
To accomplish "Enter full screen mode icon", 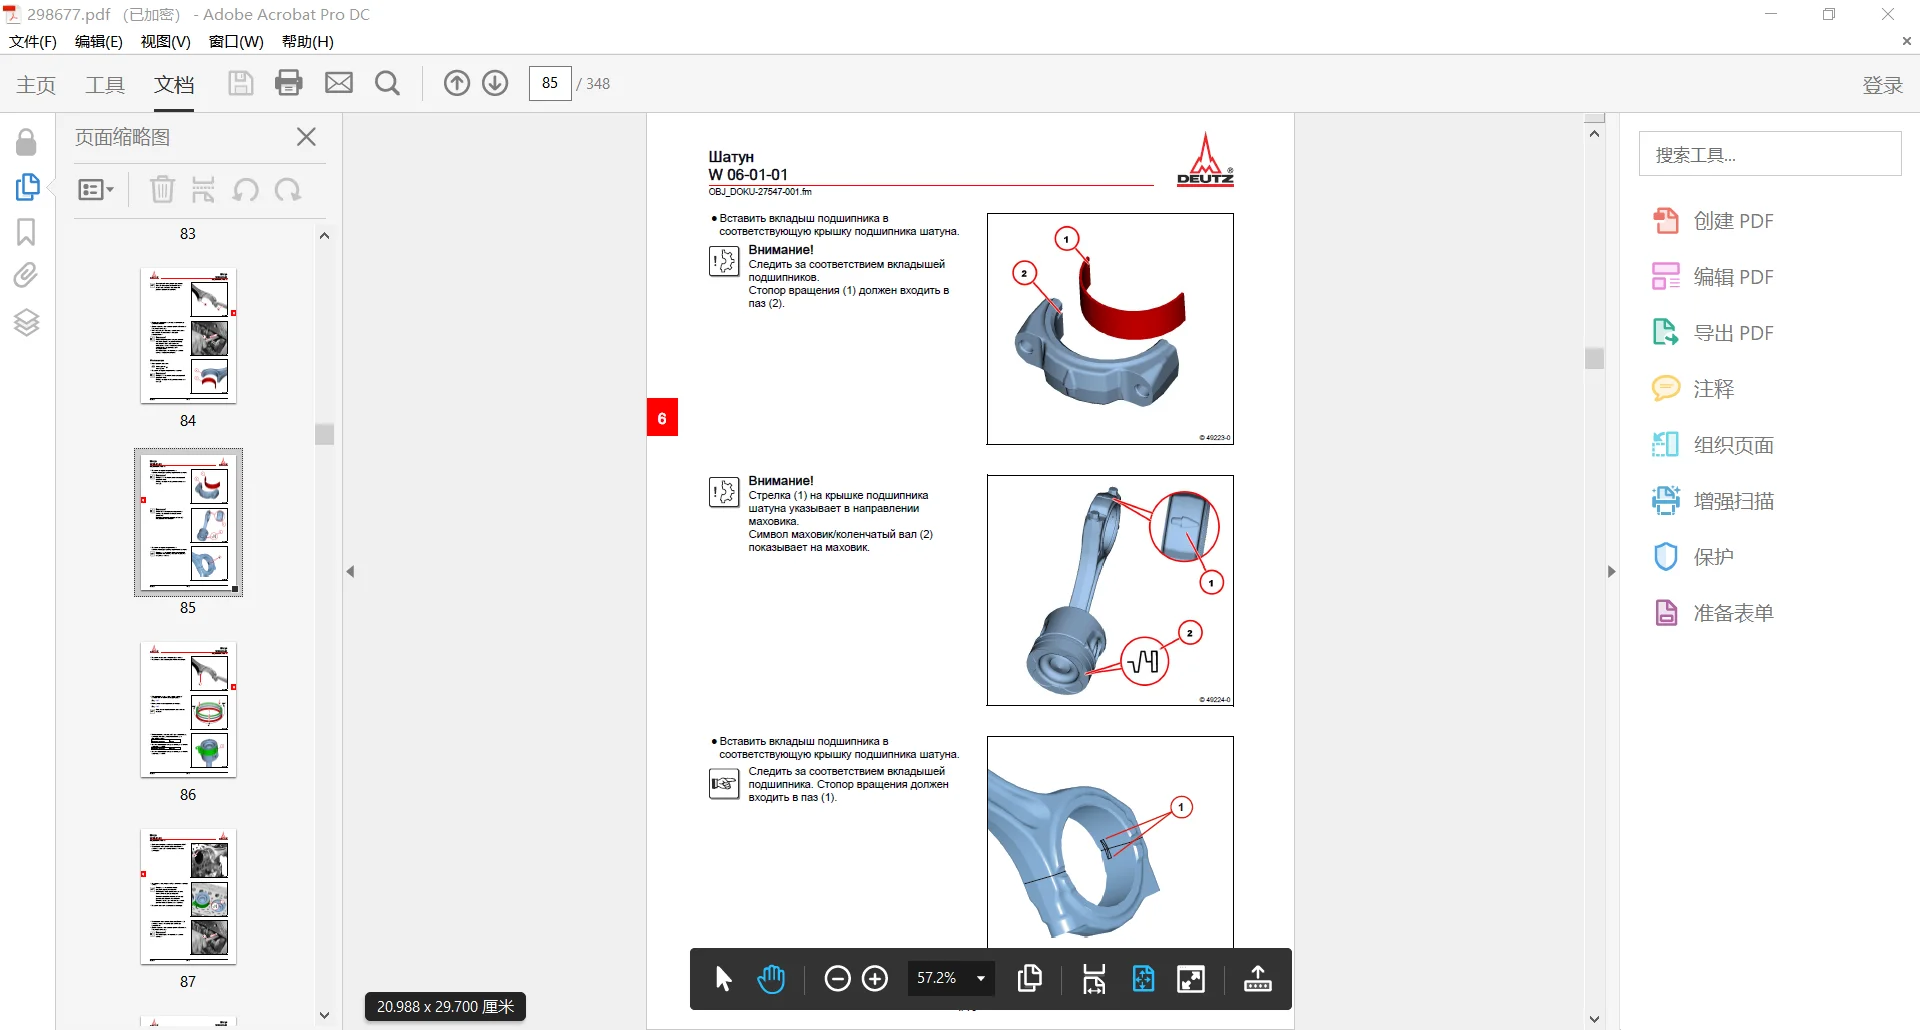I will click(1191, 979).
